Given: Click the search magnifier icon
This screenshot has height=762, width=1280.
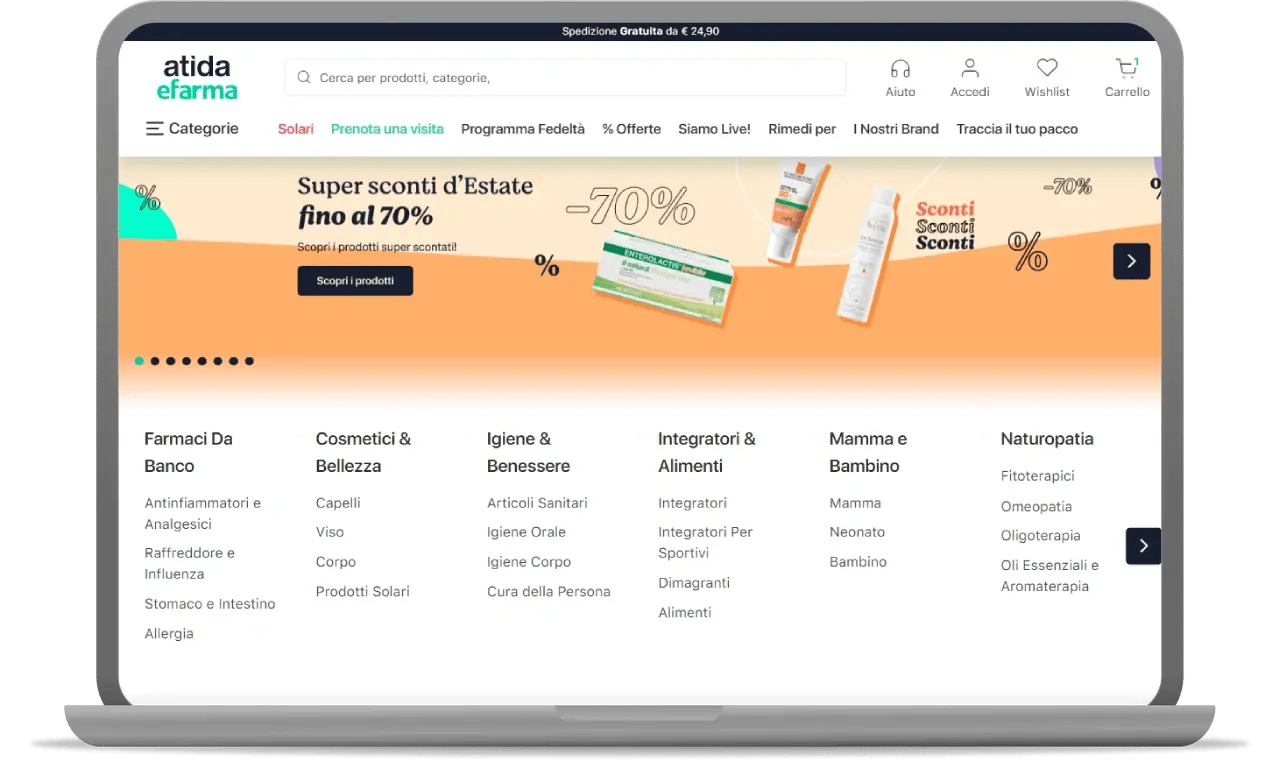Looking at the screenshot, I should (304, 77).
